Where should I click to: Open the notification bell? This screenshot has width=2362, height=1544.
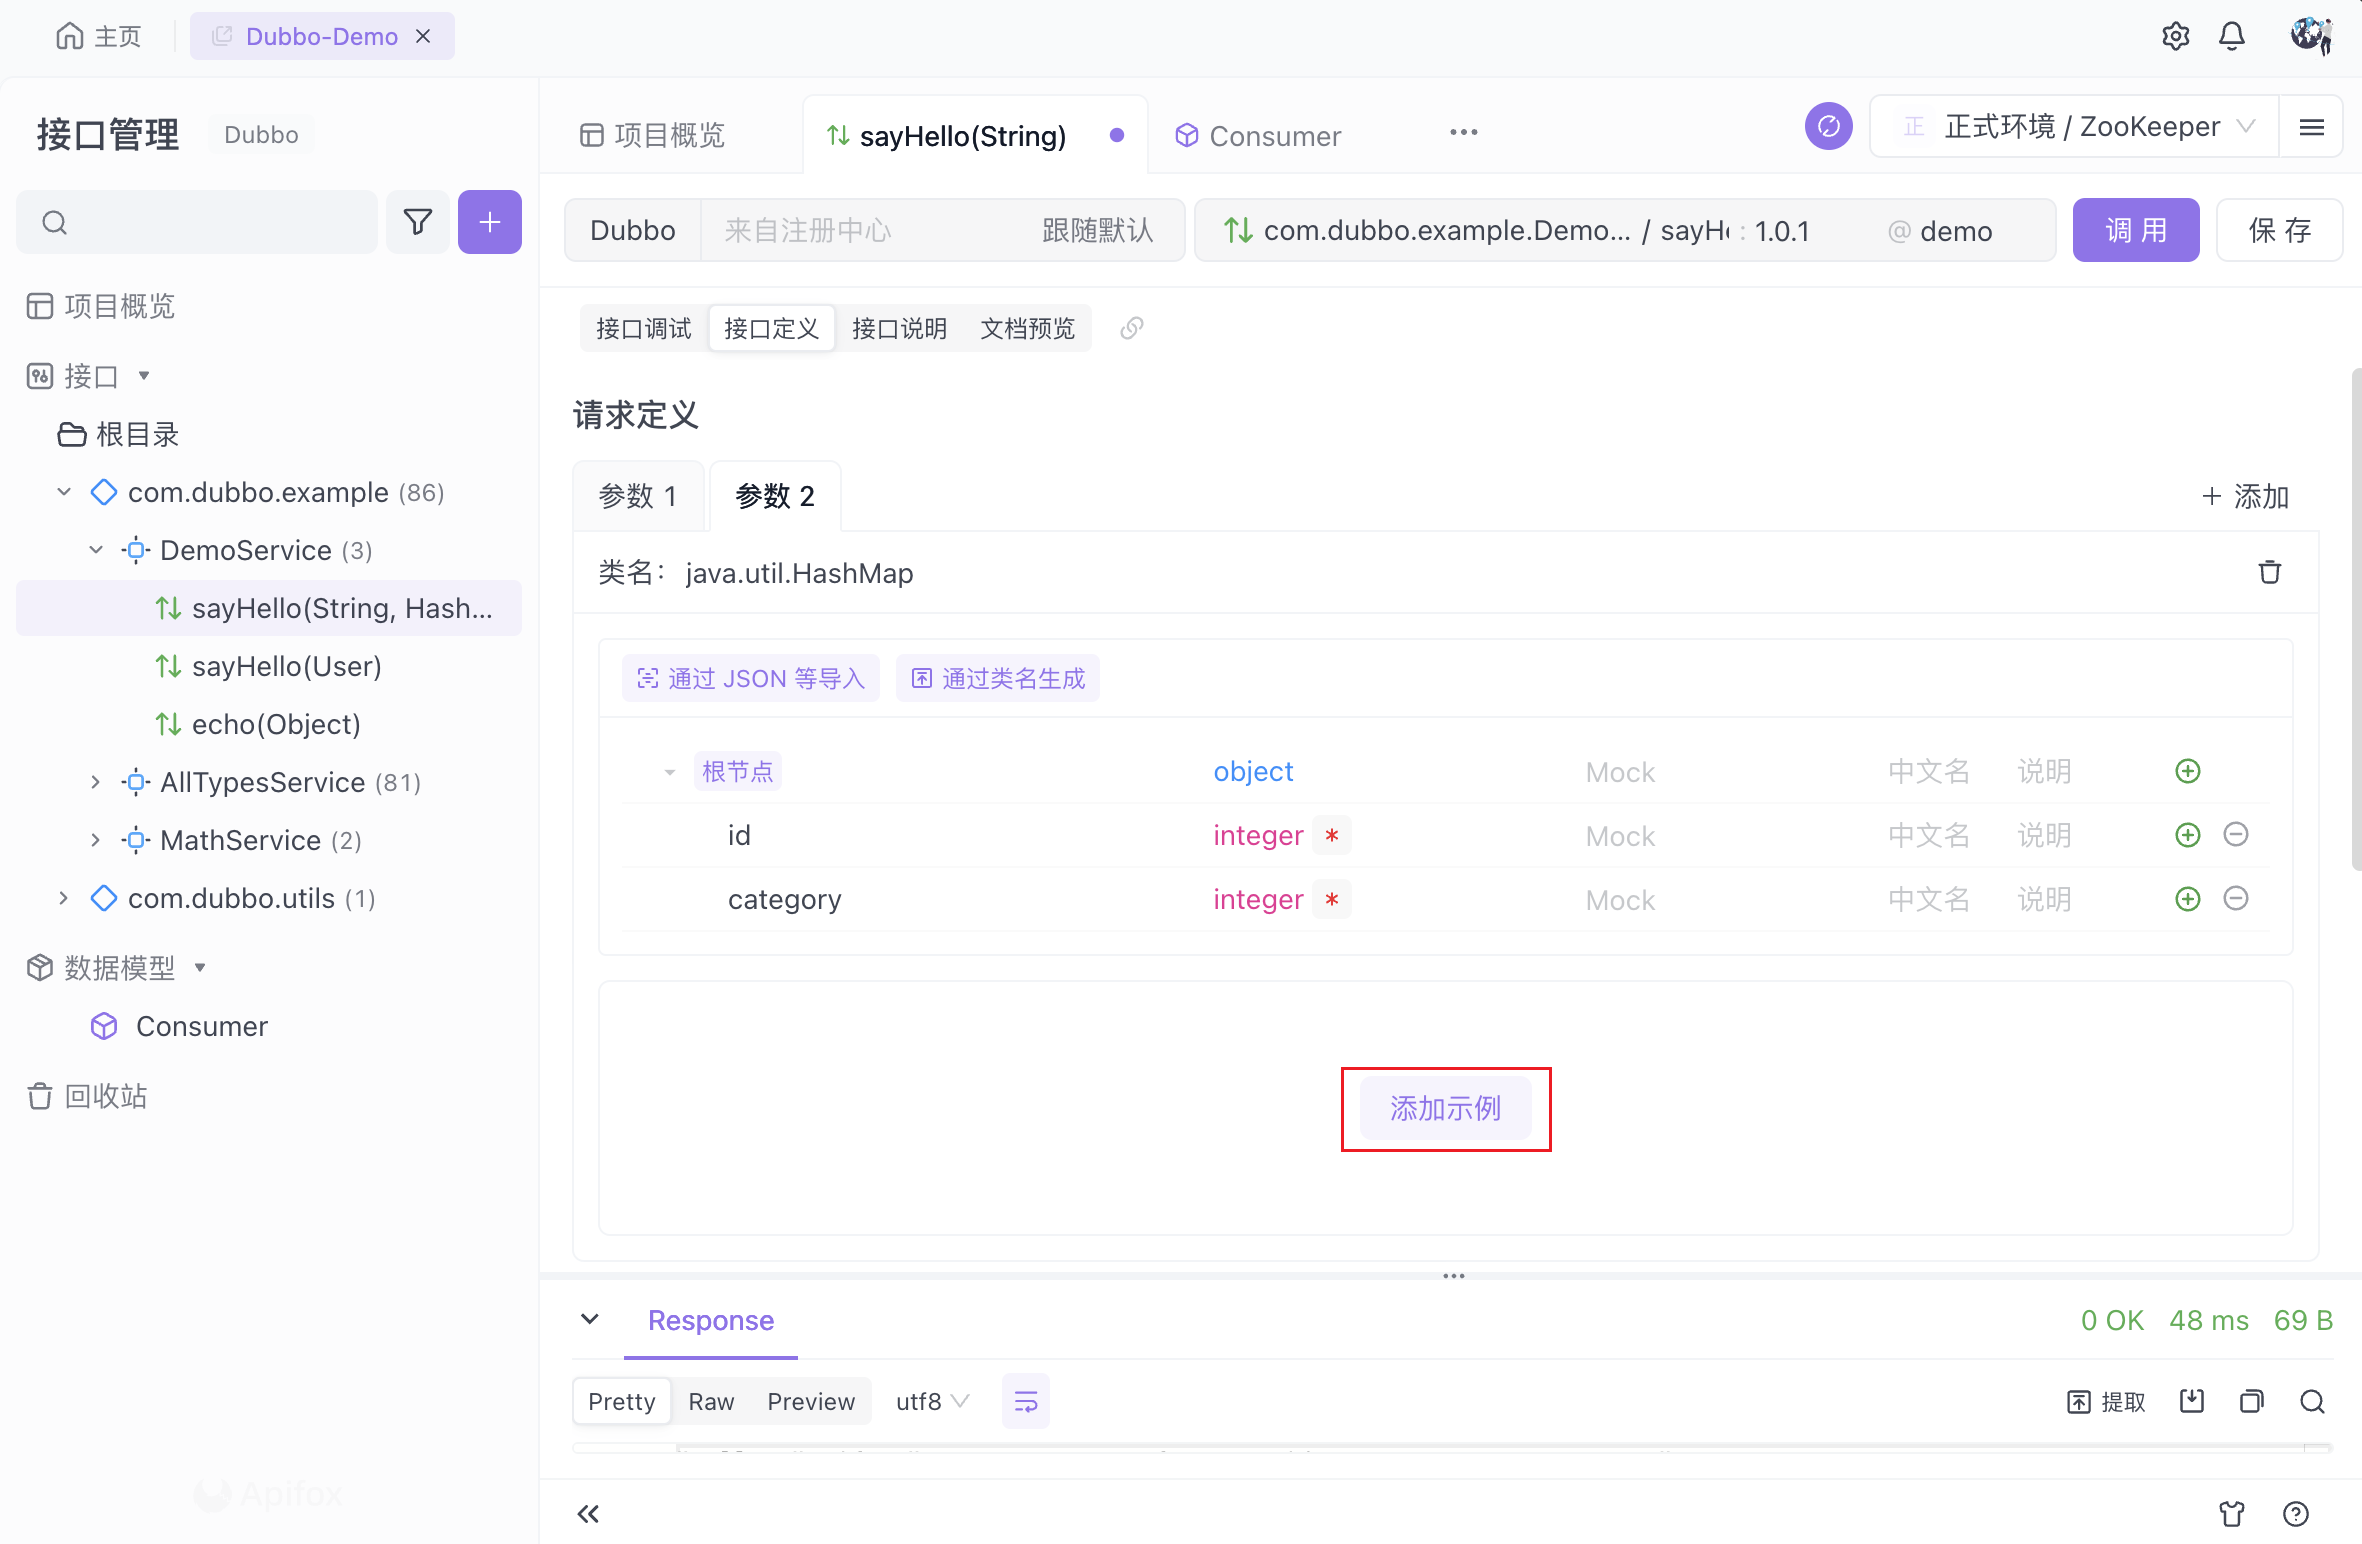point(2231,37)
